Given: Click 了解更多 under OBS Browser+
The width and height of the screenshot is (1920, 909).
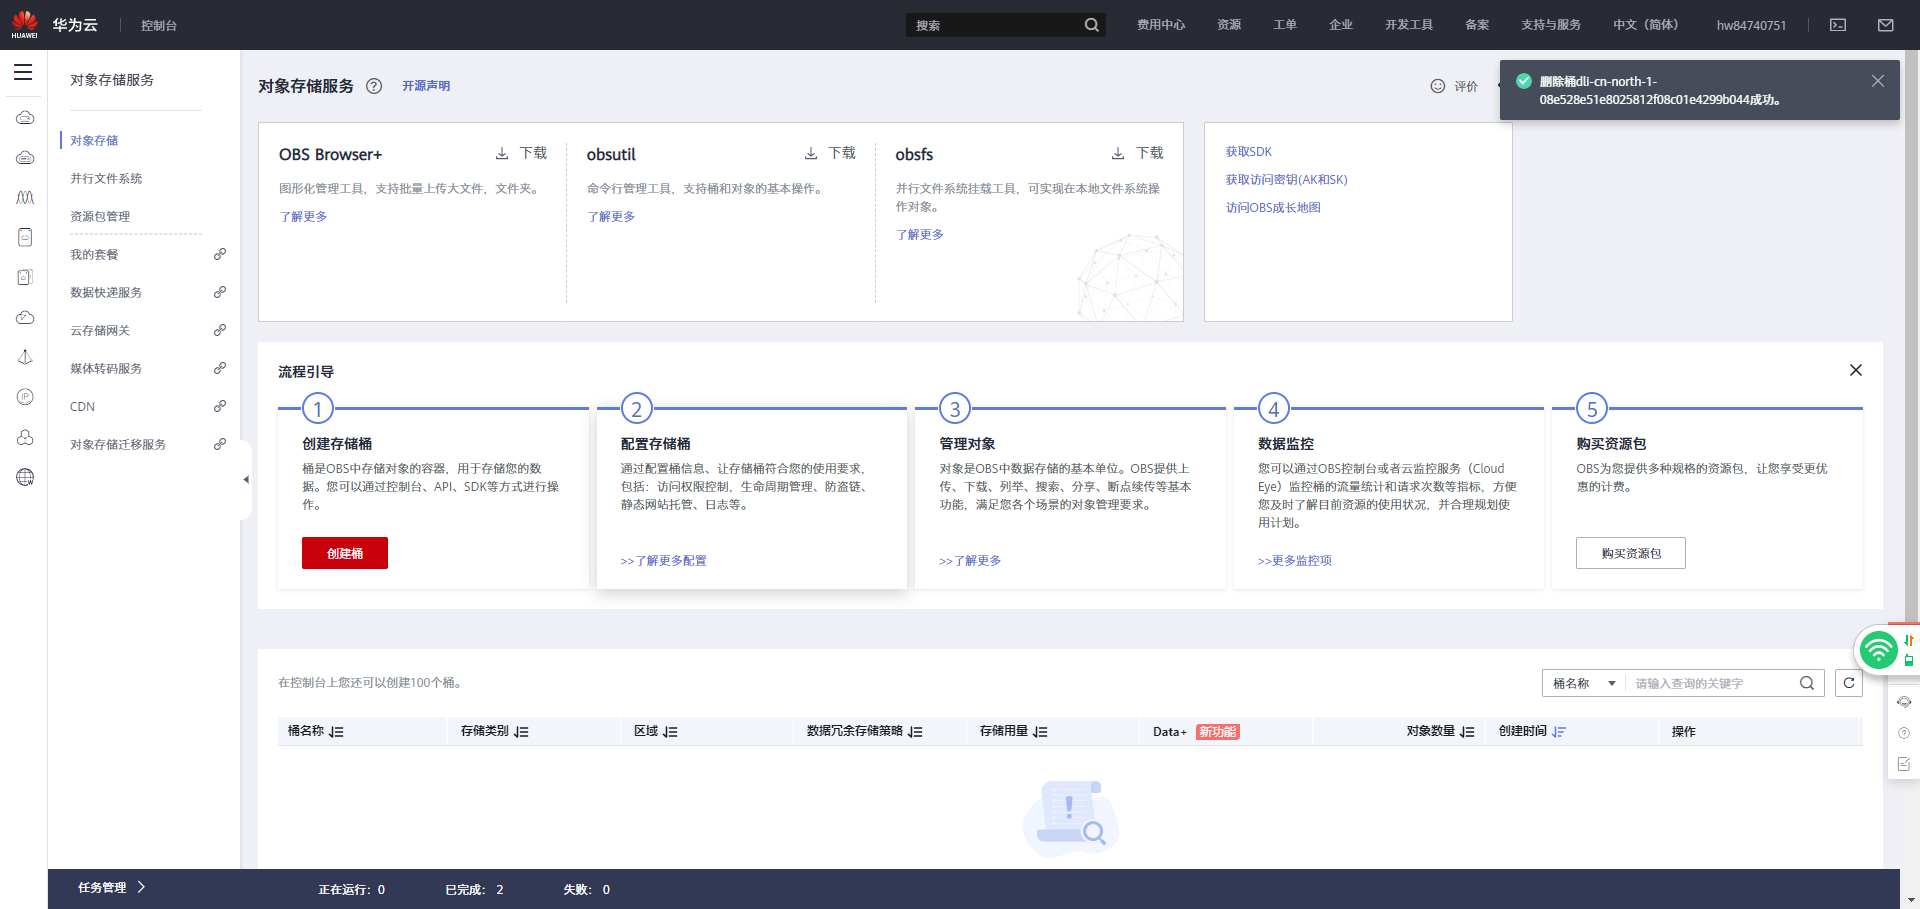Looking at the screenshot, I should click(x=303, y=216).
